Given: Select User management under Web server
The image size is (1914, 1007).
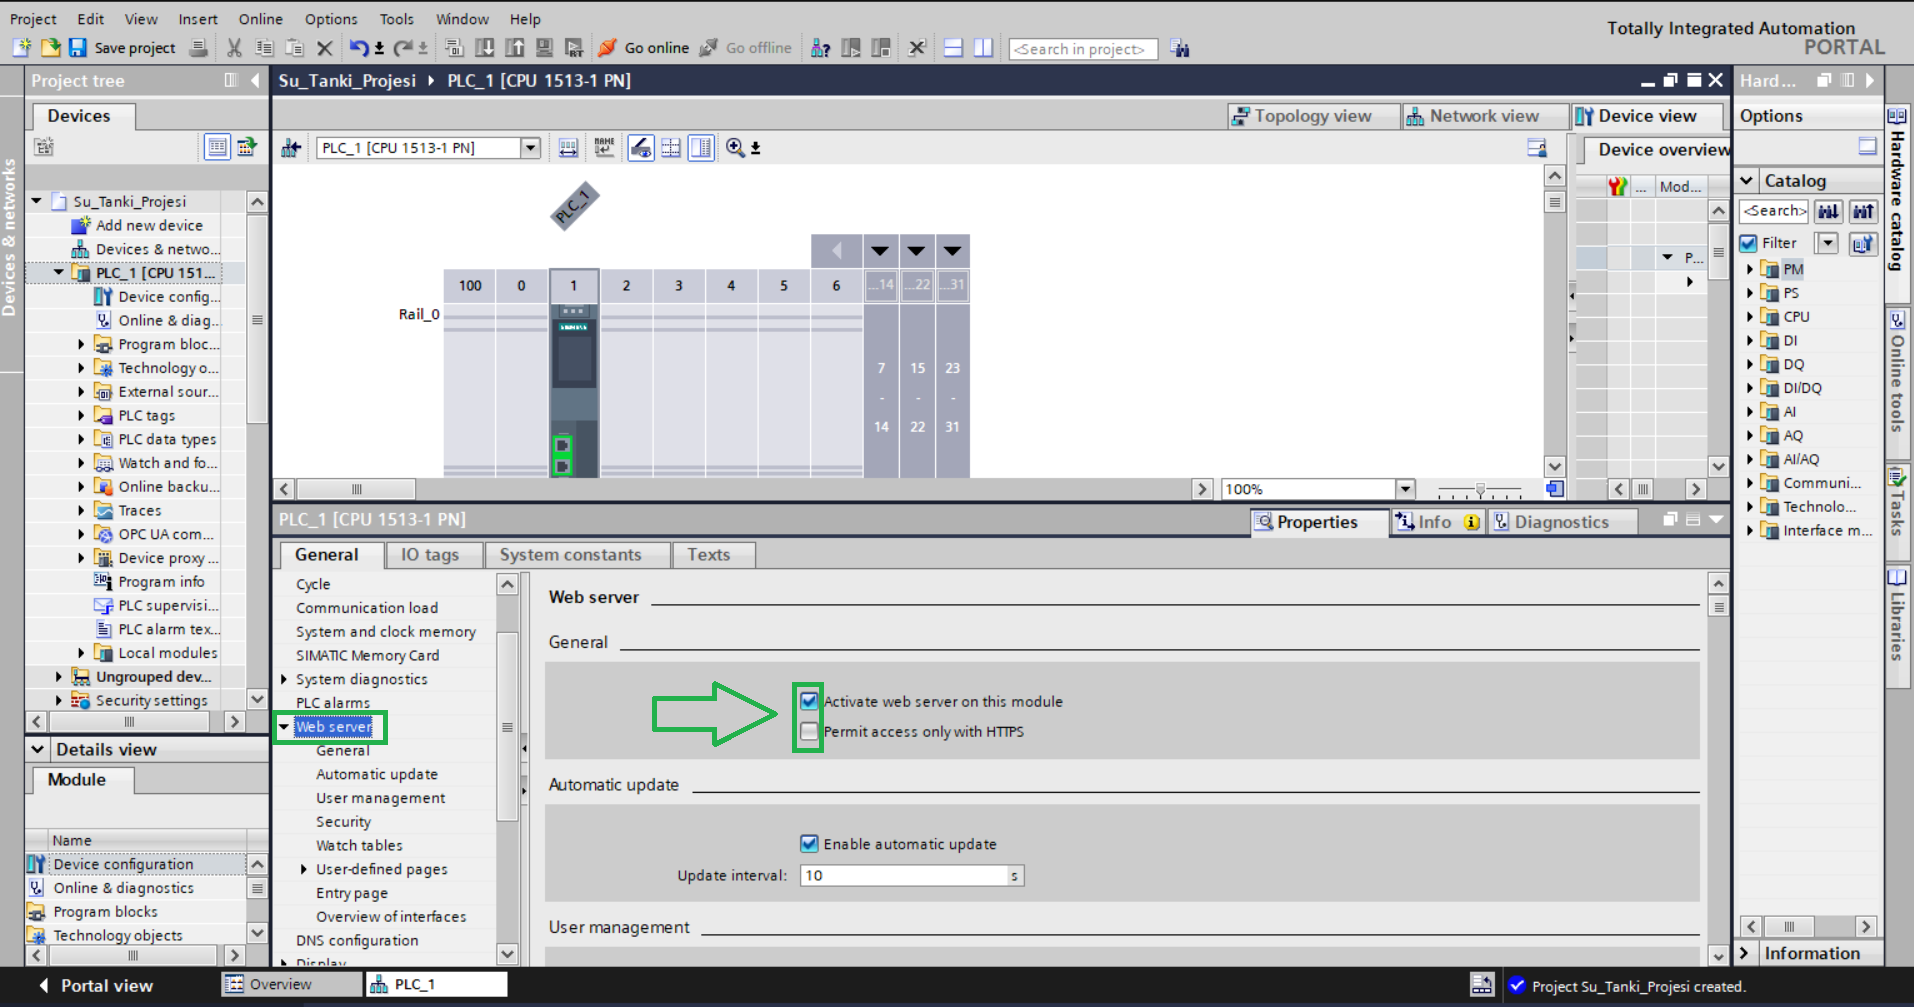Looking at the screenshot, I should (380, 798).
